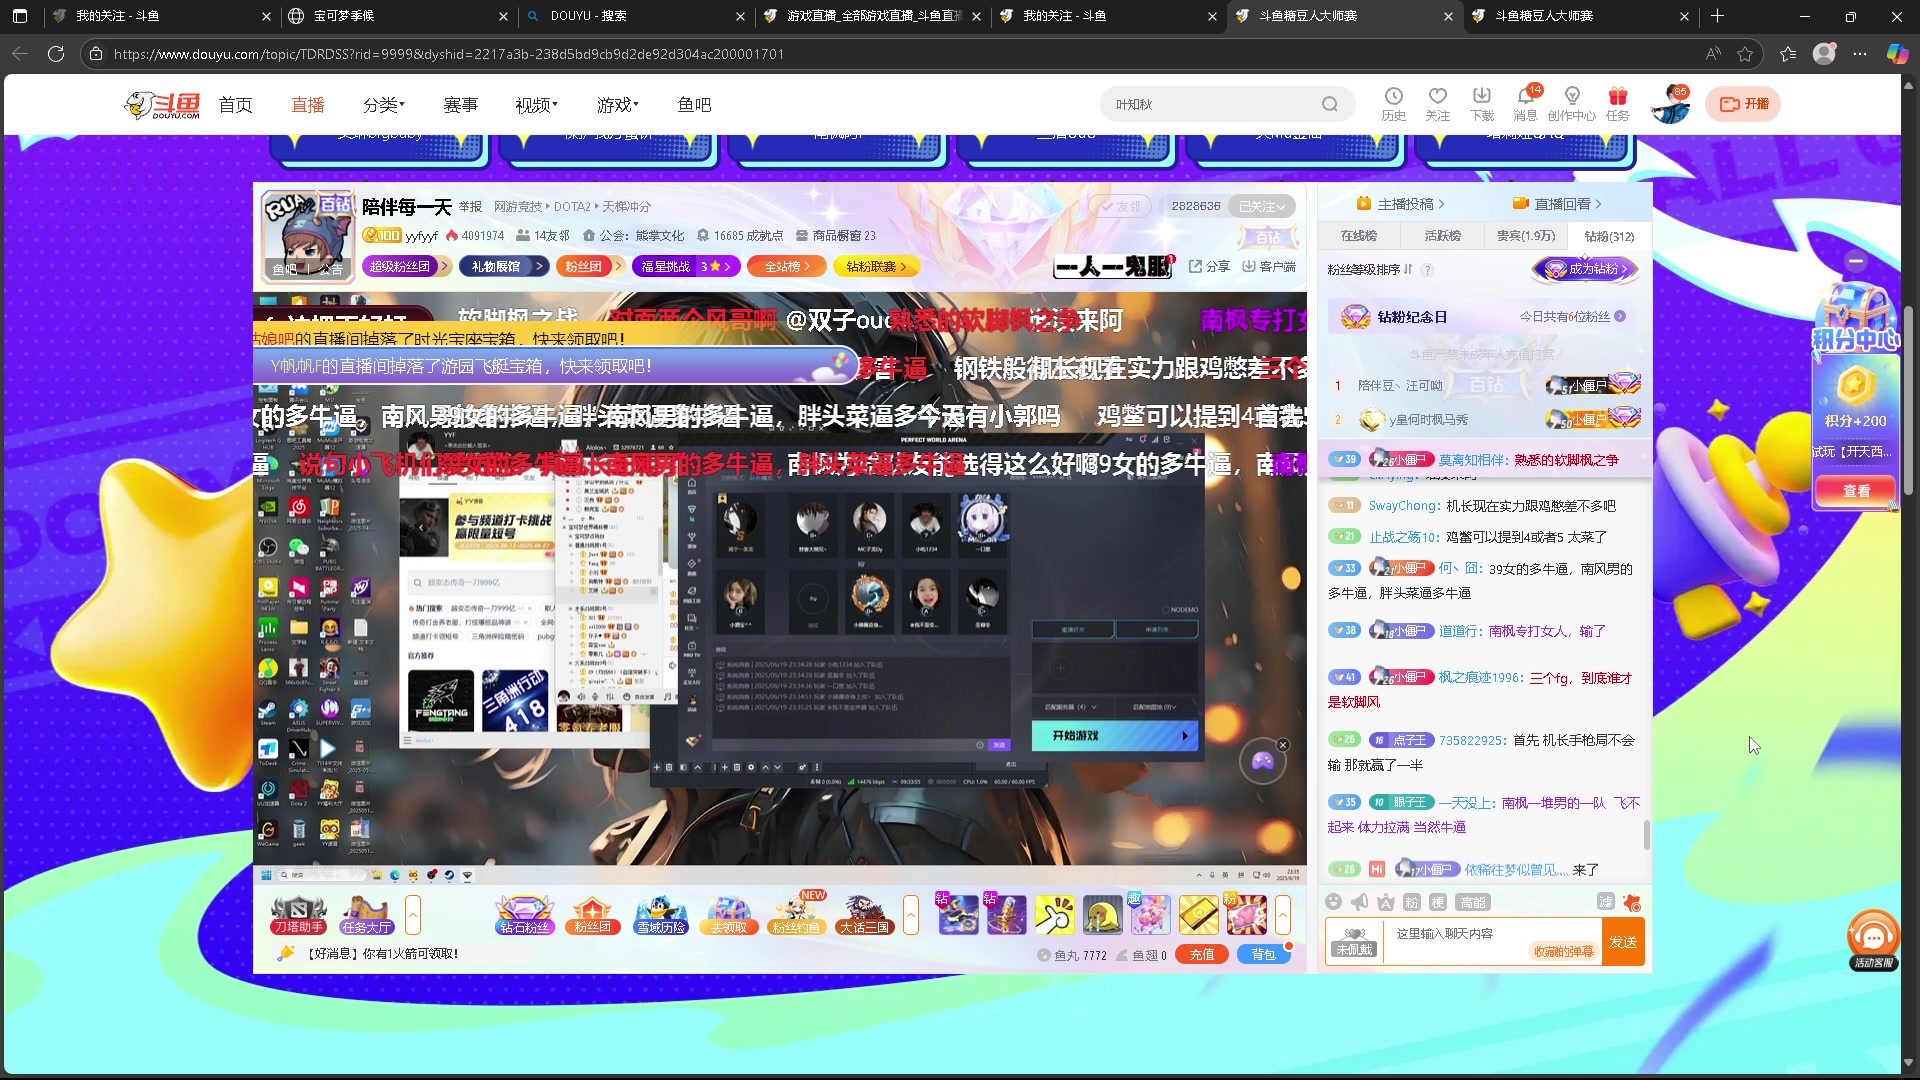Click the 粉丝钓鱼 fishing game icon
The width and height of the screenshot is (1920, 1080).
[796, 914]
